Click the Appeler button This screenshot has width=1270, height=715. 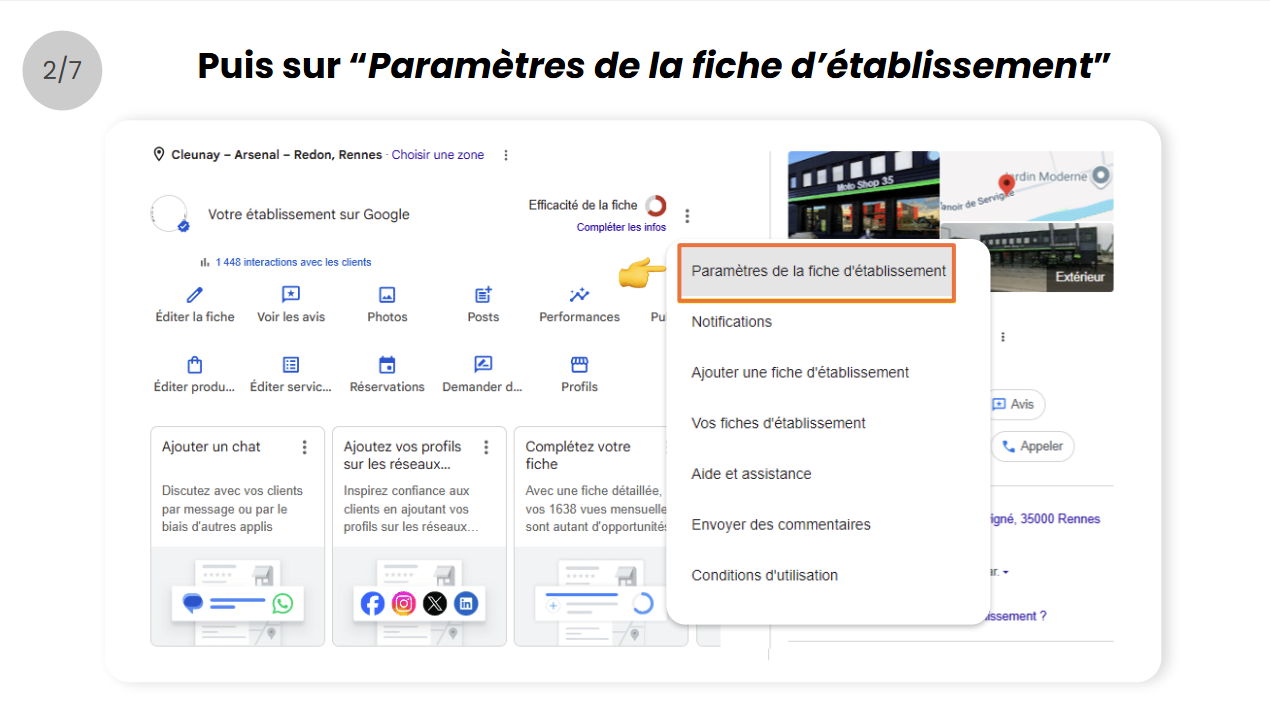click(x=1033, y=446)
